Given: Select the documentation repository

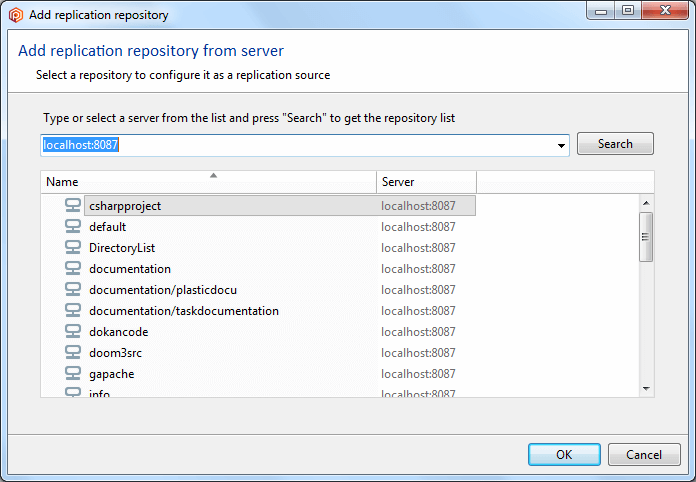Looking at the screenshot, I should tap(130, 269).
